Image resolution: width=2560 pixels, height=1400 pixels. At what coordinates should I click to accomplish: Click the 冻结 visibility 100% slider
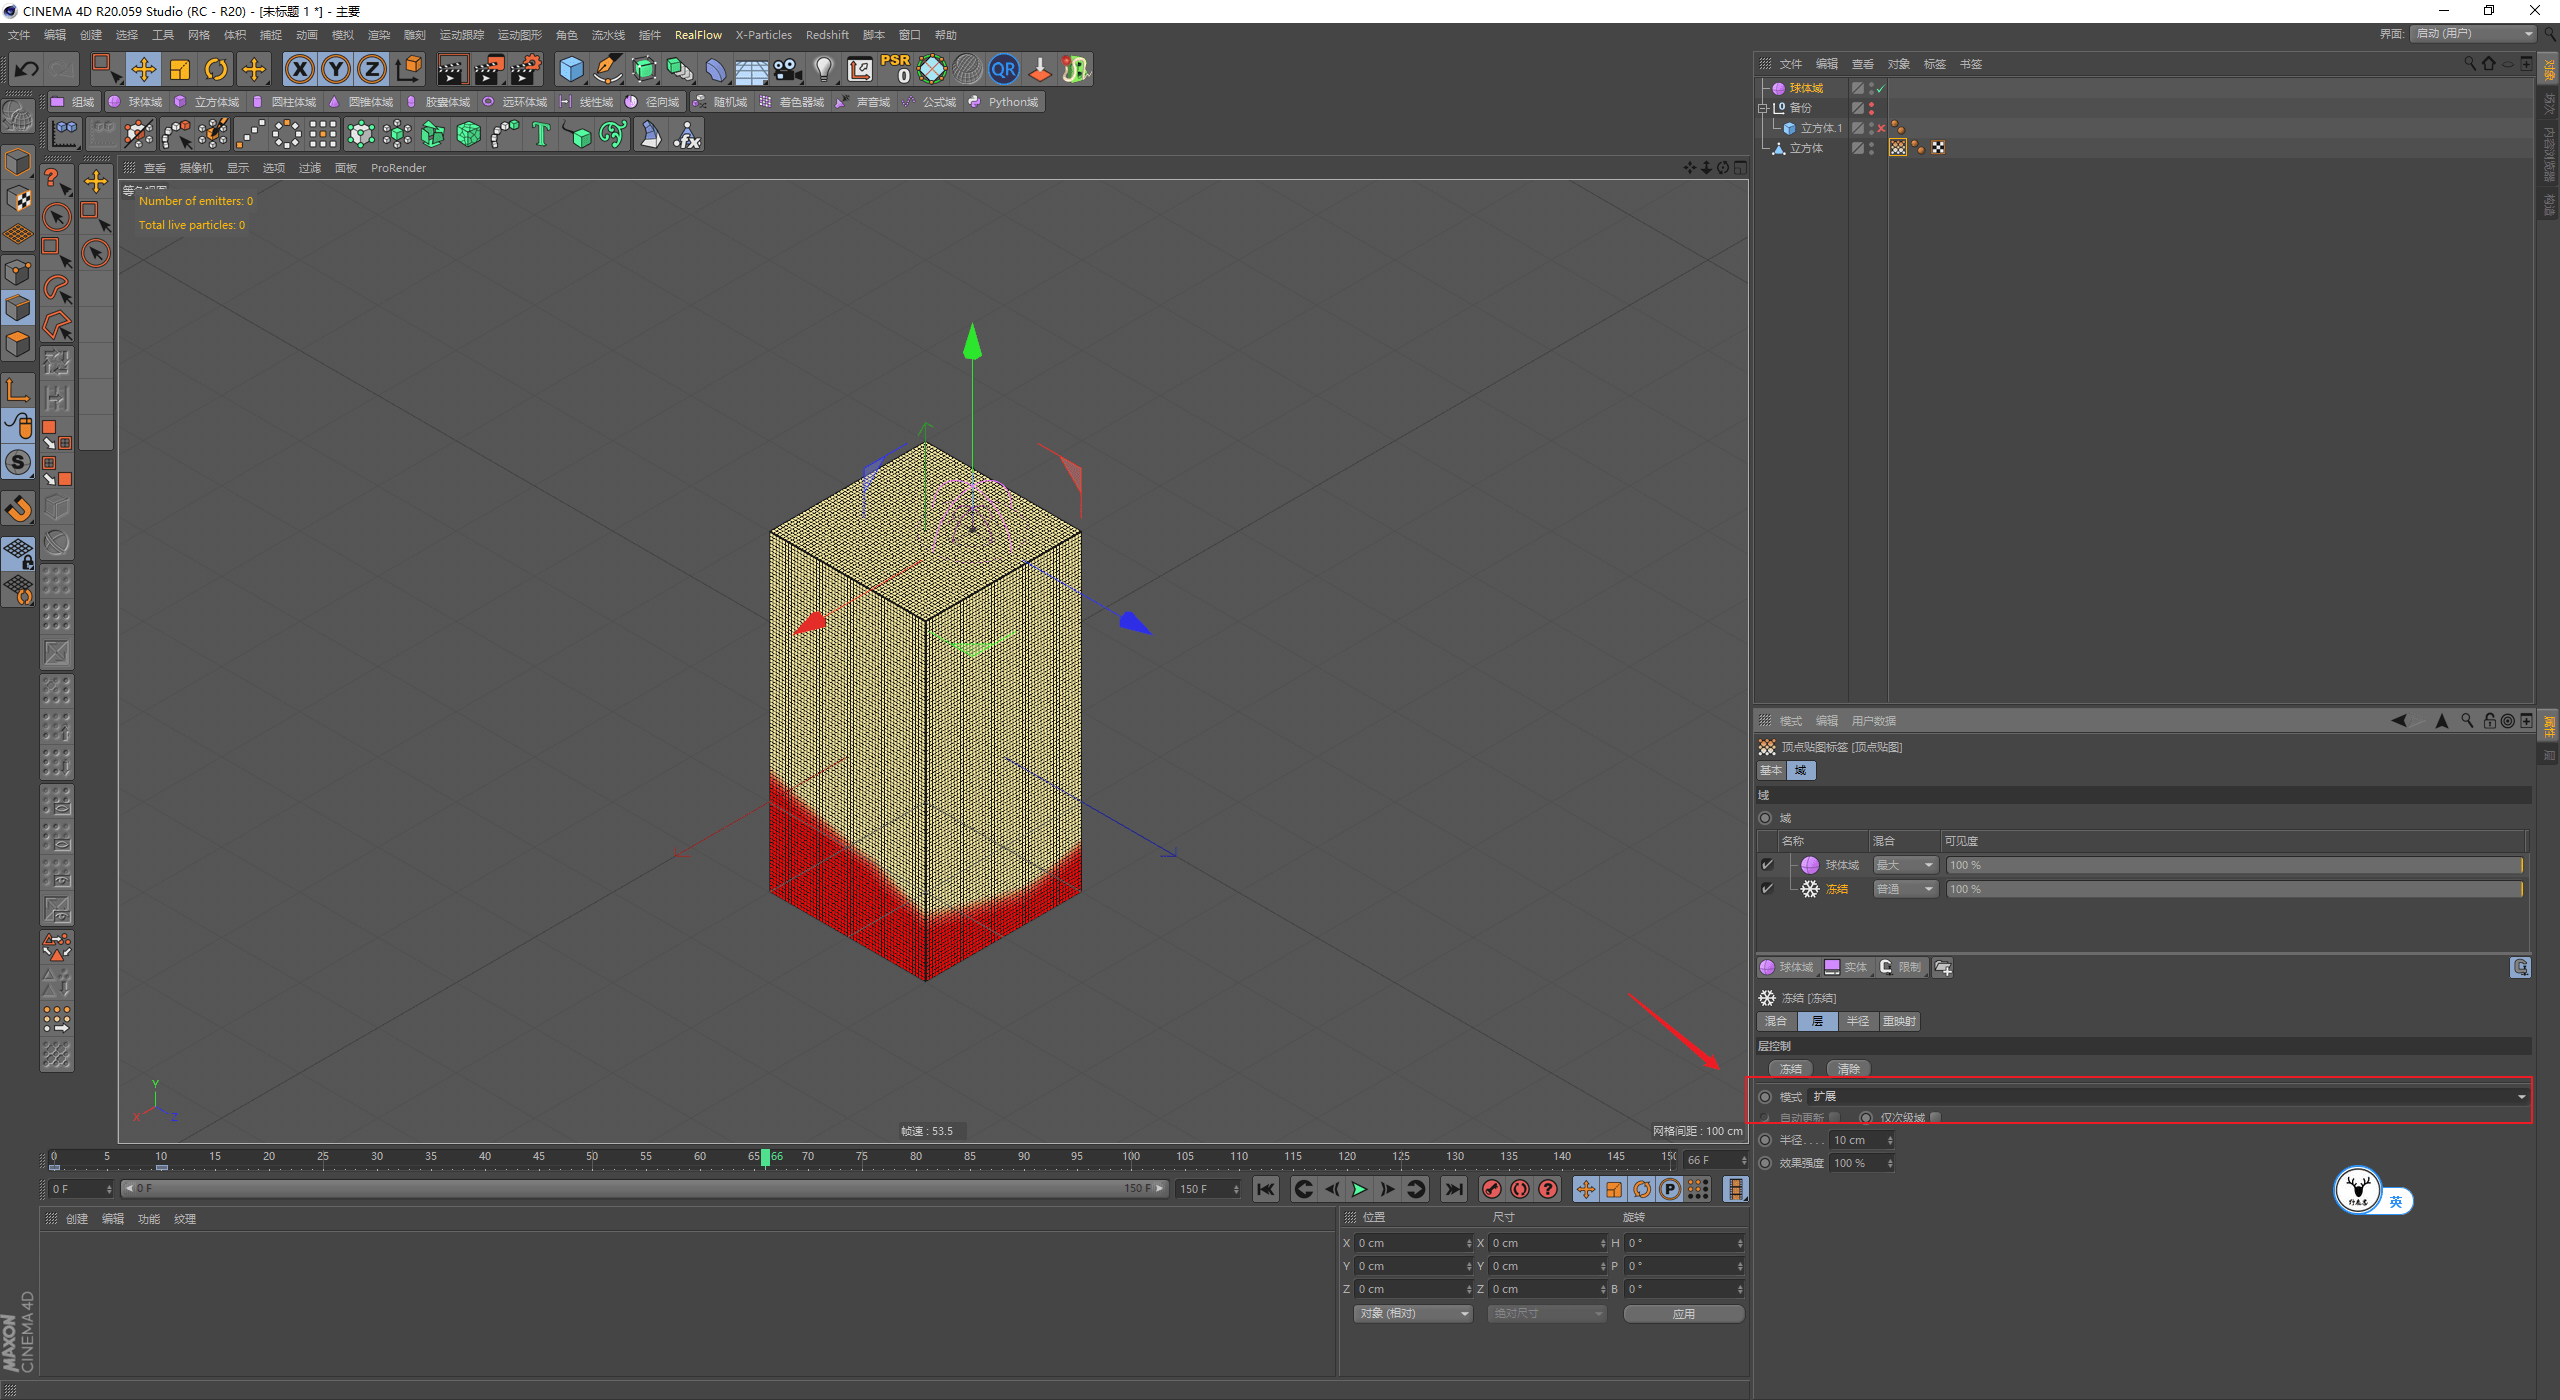tap(2233, 889)
